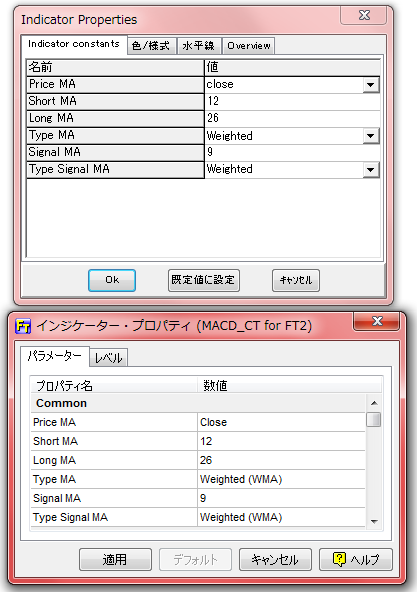The width and height of the screenshot is (417, 592).
Task: Click Type MA label in lower dialog
Action: point(54,479)
